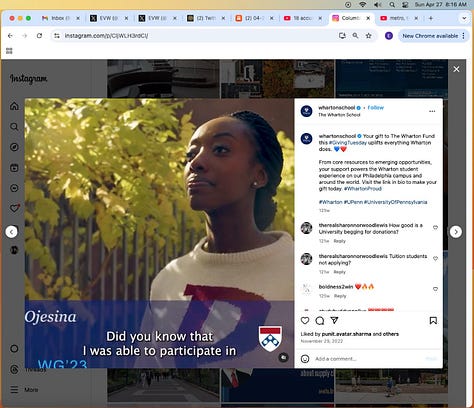Viewport: 474px width, 408px height.
Task: Switch to the YouTube '18 accu' tab
Action: 303,18
